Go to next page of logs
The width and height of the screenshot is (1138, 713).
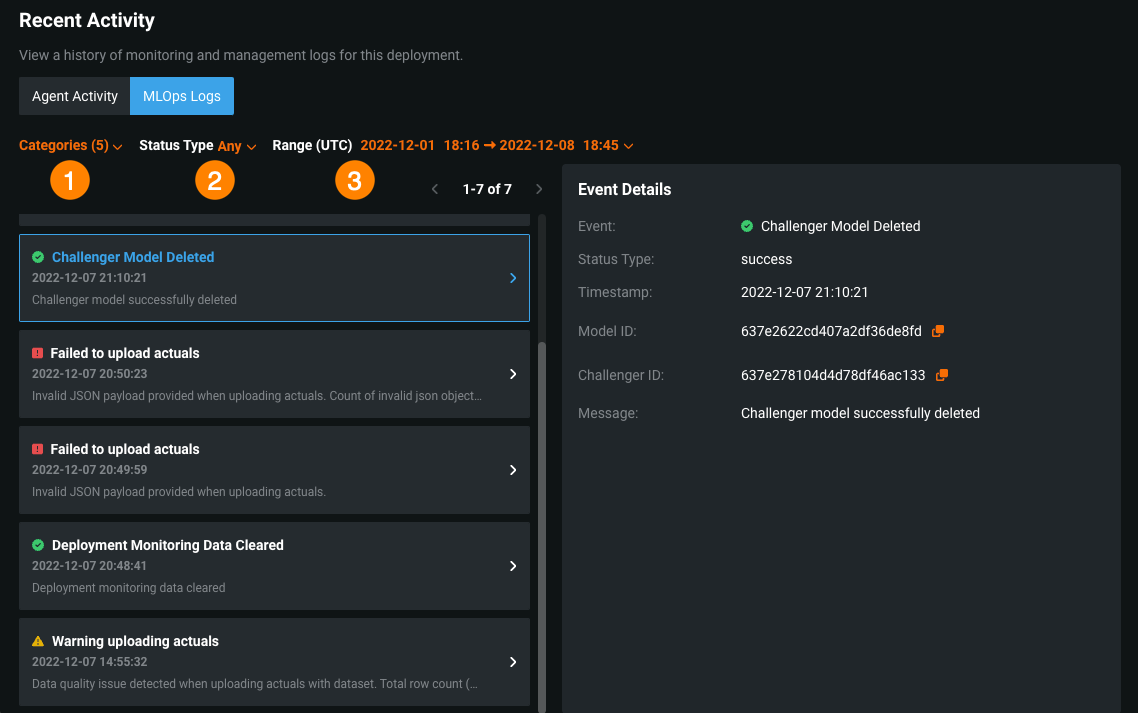pyautogui.click(x=539, y=189)
